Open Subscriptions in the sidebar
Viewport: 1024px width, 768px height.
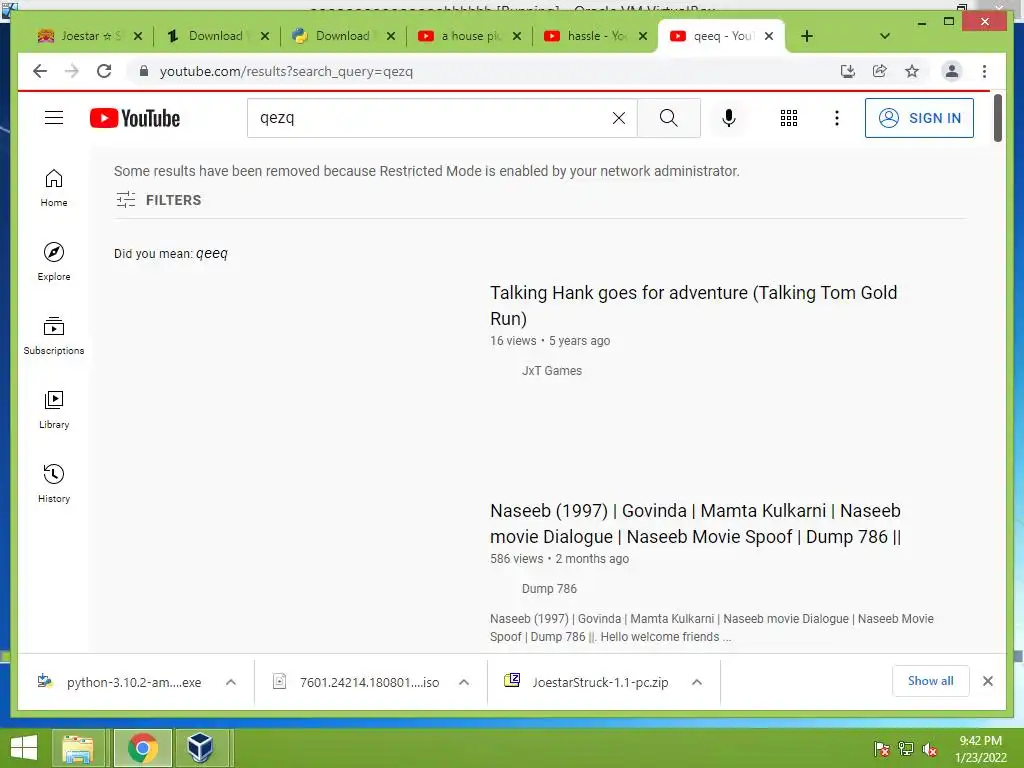tap(54, 336)
